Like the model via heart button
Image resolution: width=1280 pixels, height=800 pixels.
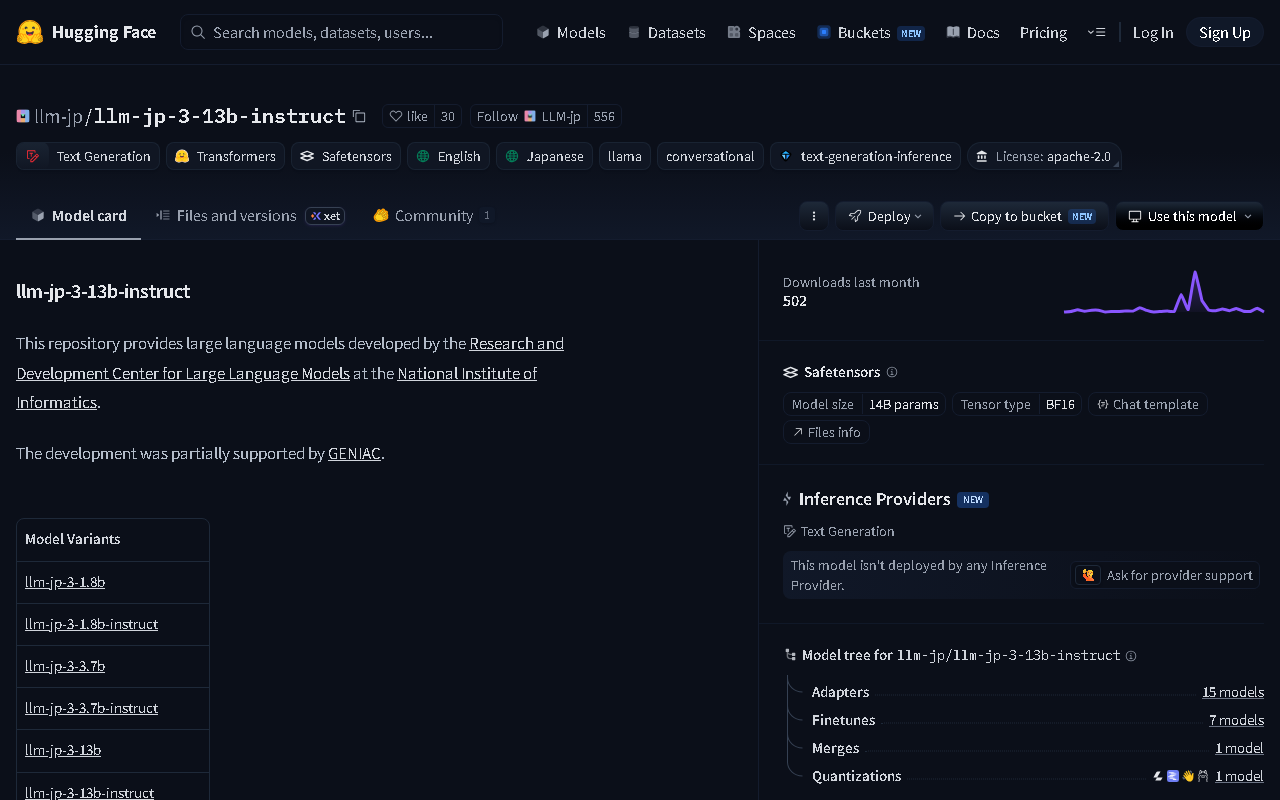coord(408,116)
